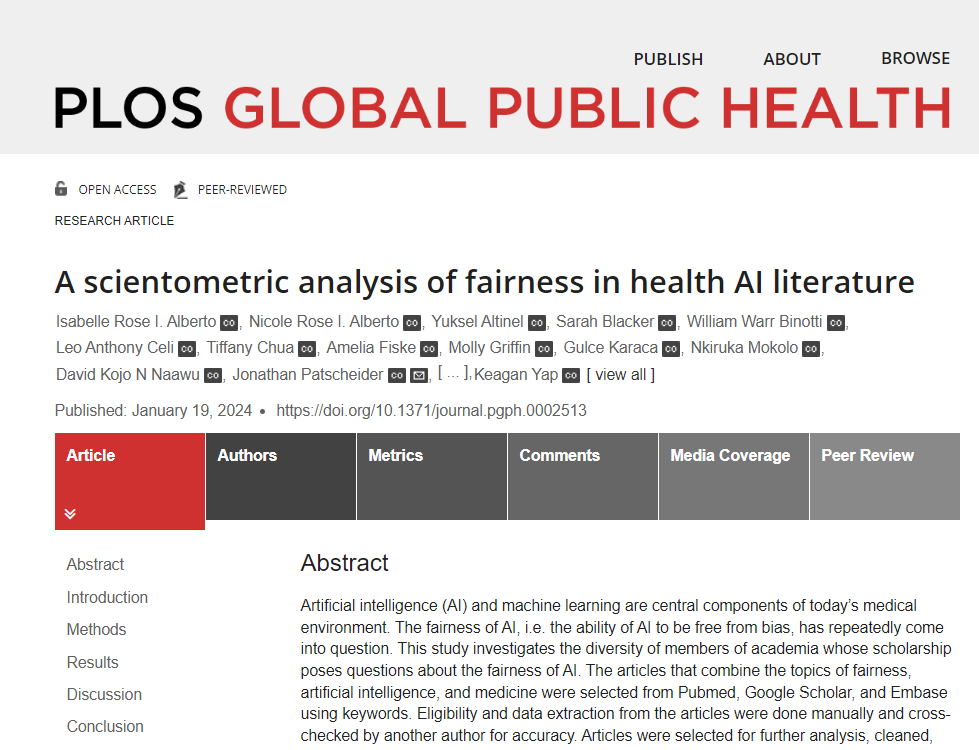
Task: Jump to Conclusion section in sidebar
Action: pyautogui.click(x=105, y=727)
